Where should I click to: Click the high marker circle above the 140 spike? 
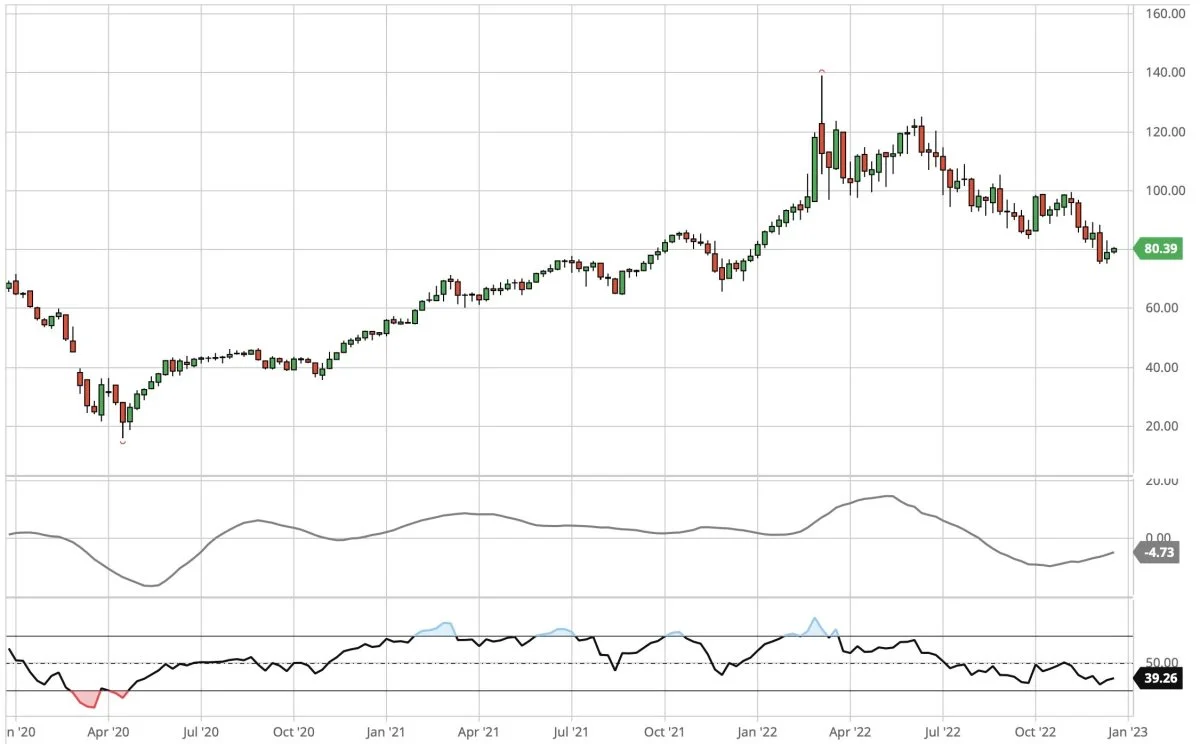(x=821, y=72)
